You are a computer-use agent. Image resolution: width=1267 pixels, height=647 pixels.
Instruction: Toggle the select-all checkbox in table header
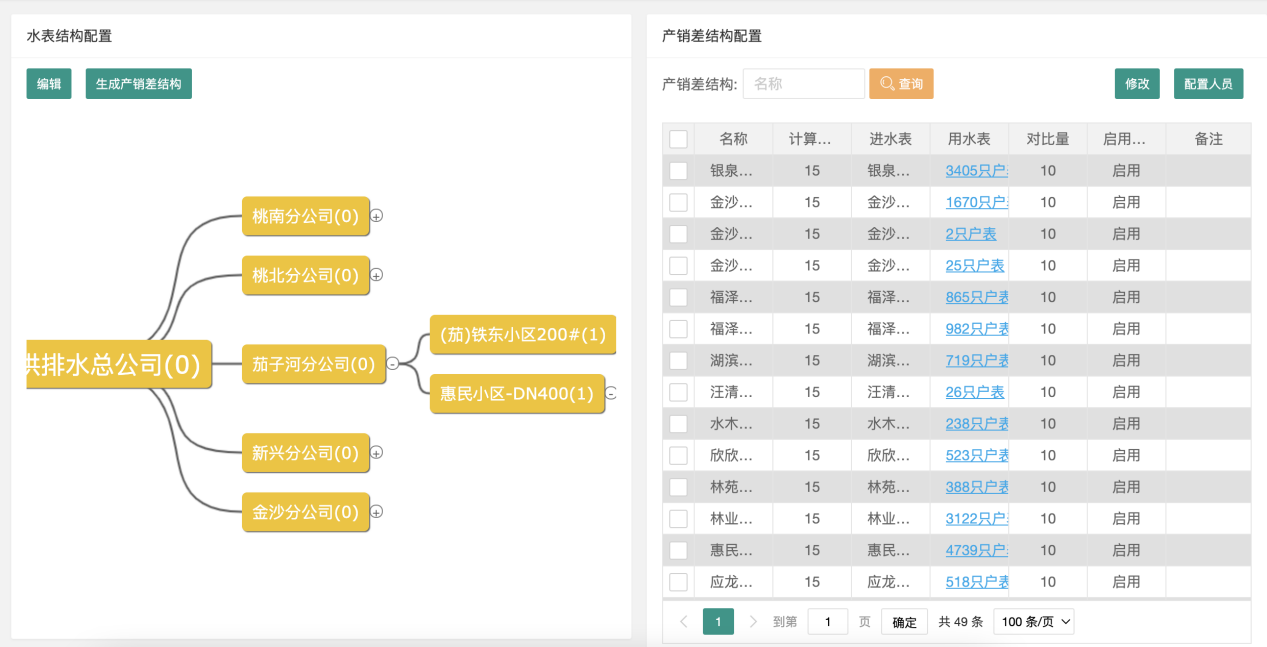[678, 139]
